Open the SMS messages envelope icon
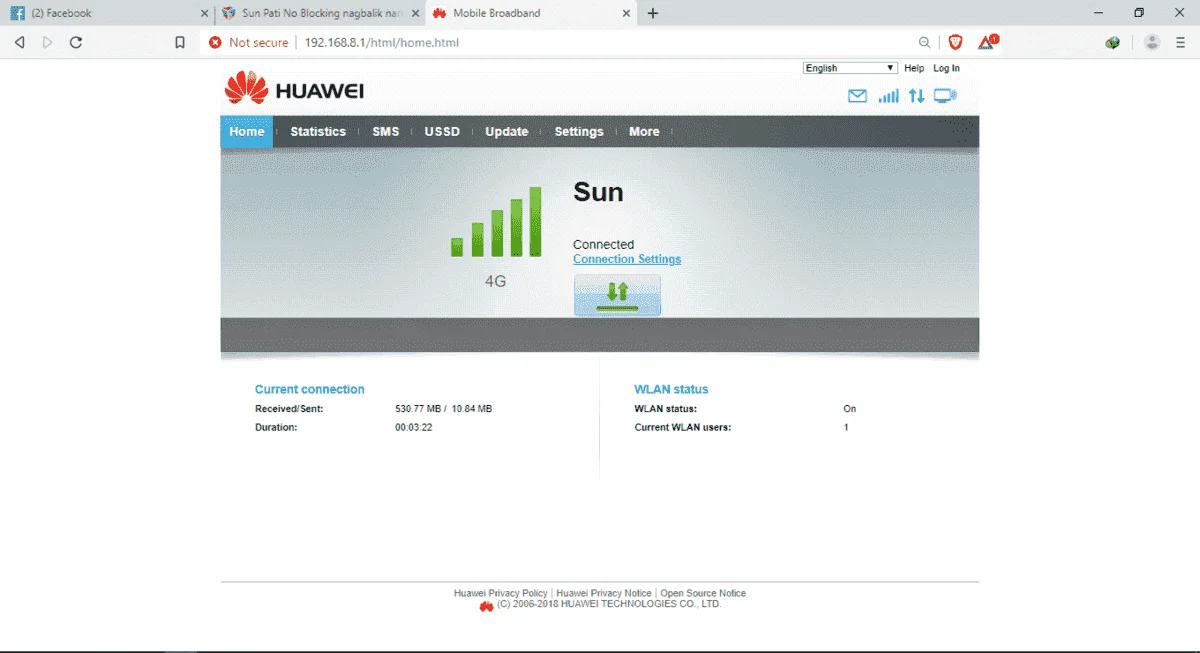Image resolution: width=1200 pixels, height=653 pixels. click(857, 96)
